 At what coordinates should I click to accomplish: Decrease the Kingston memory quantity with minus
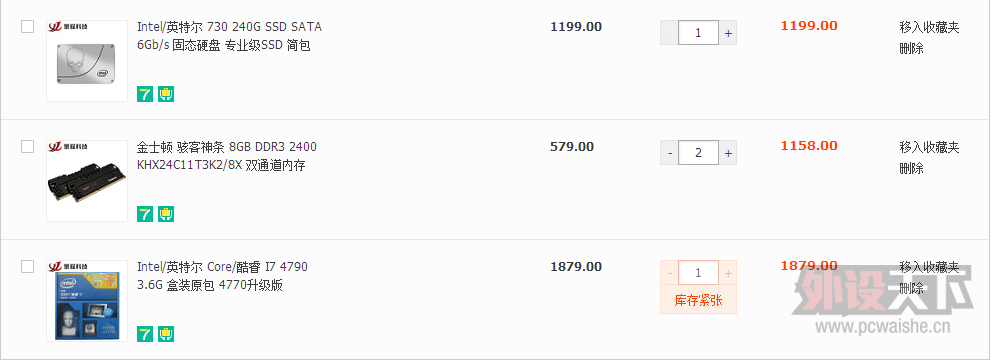coord(669,152)
